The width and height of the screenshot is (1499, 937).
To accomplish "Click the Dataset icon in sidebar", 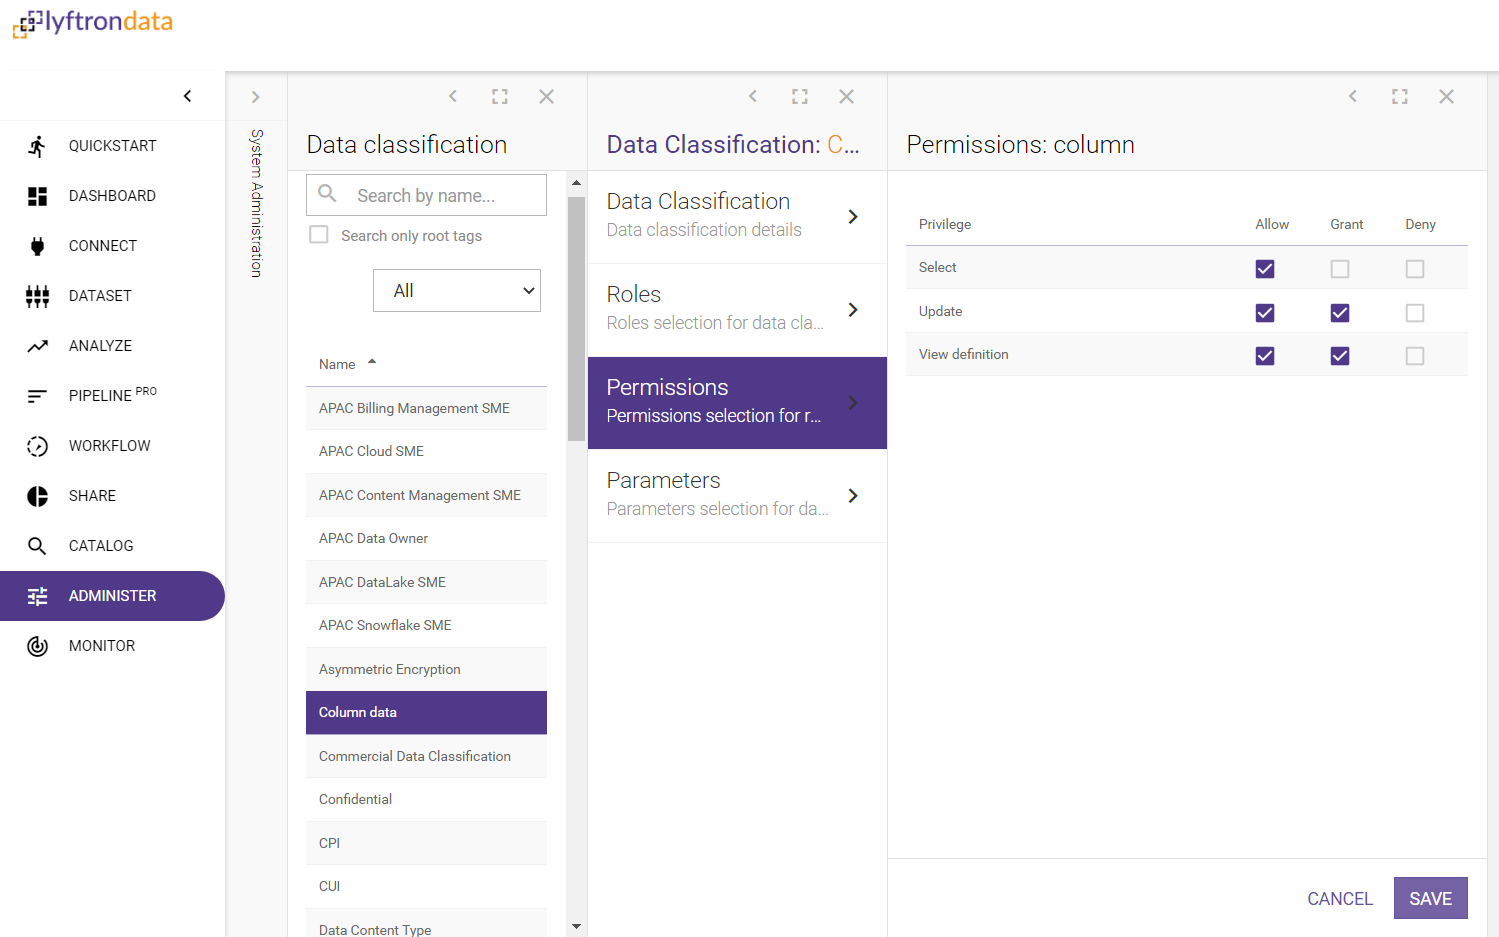I will click(x=37, y=296).
